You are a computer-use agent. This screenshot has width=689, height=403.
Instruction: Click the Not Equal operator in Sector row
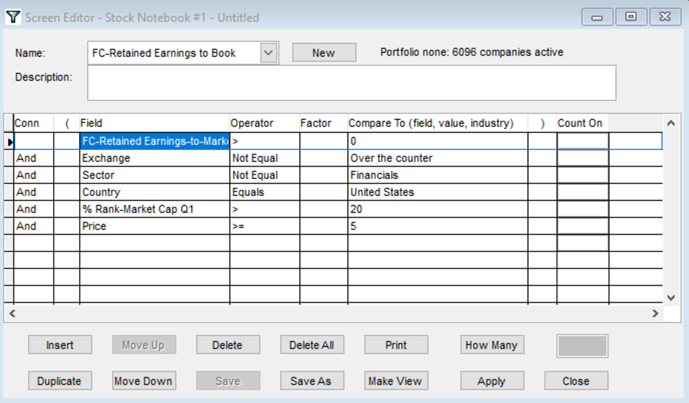click(265, 175)
